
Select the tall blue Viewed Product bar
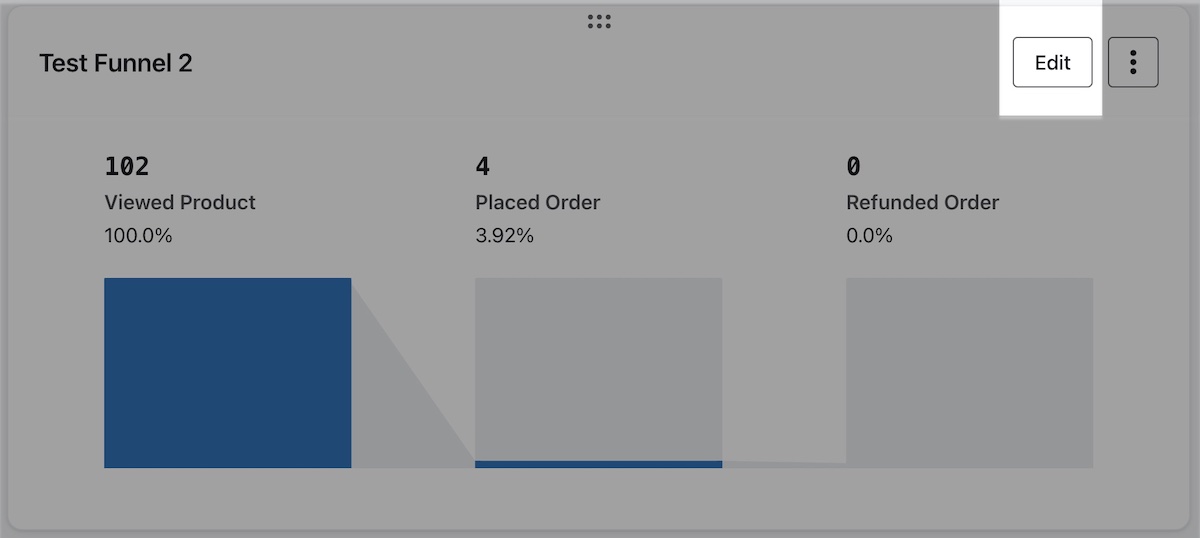pos(227,372)
